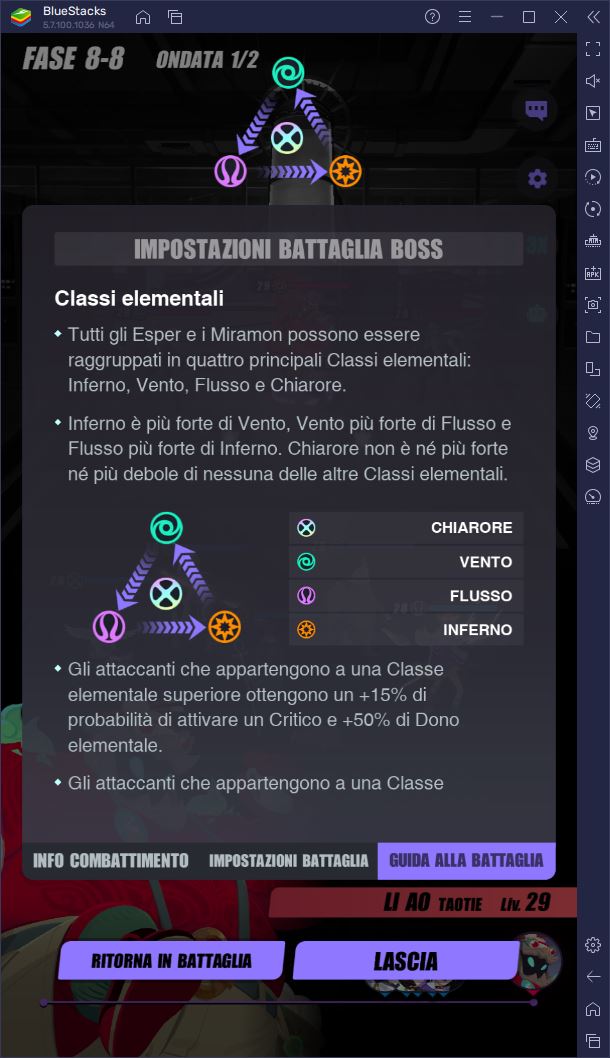Viewport: 610px width, 1058px height.
Task: Open the purple in-game settings gear
Action: (x=537, y=177)
